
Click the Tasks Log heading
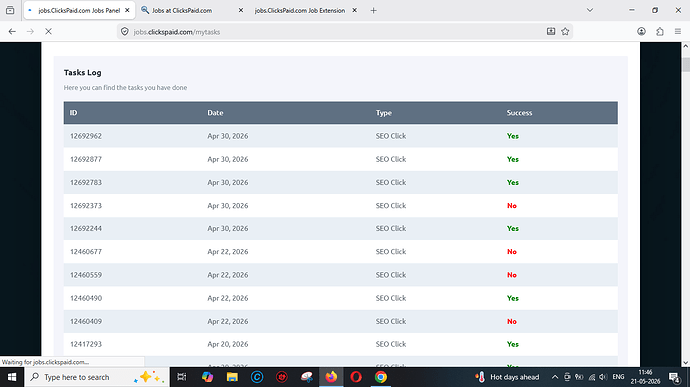click(x=82, y=73)
